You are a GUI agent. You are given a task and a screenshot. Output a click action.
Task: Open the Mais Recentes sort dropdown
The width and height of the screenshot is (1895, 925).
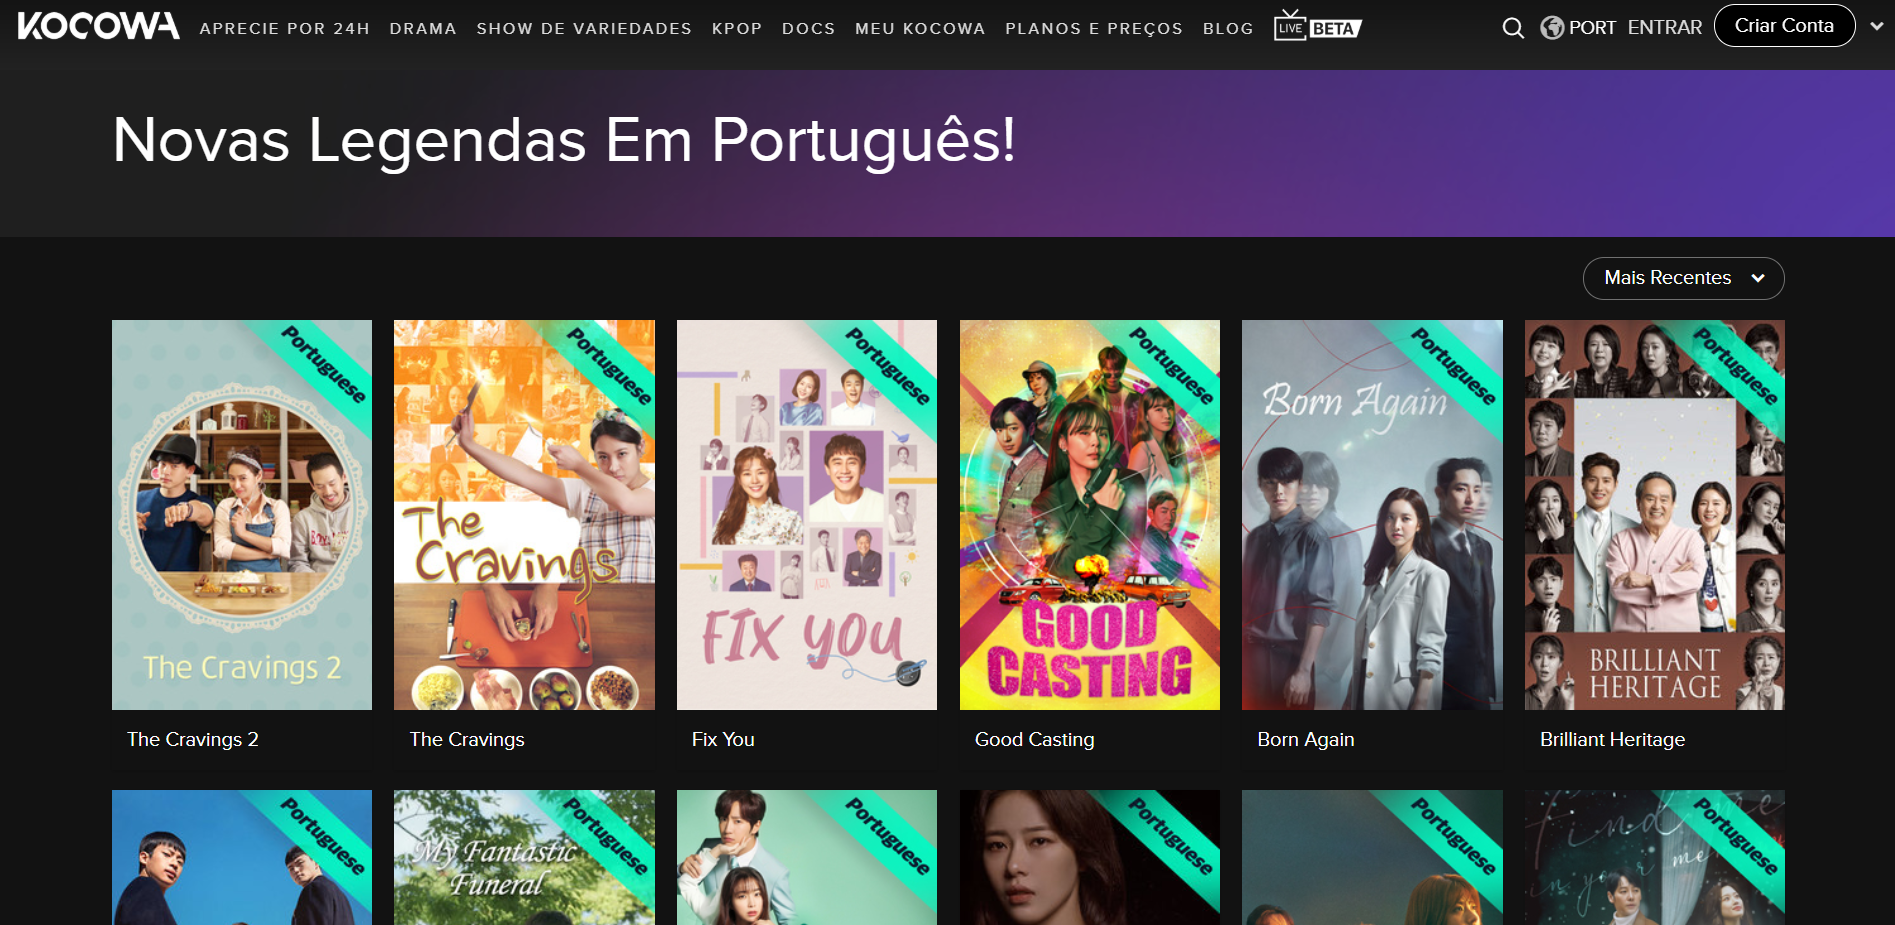pos(1683,278)
